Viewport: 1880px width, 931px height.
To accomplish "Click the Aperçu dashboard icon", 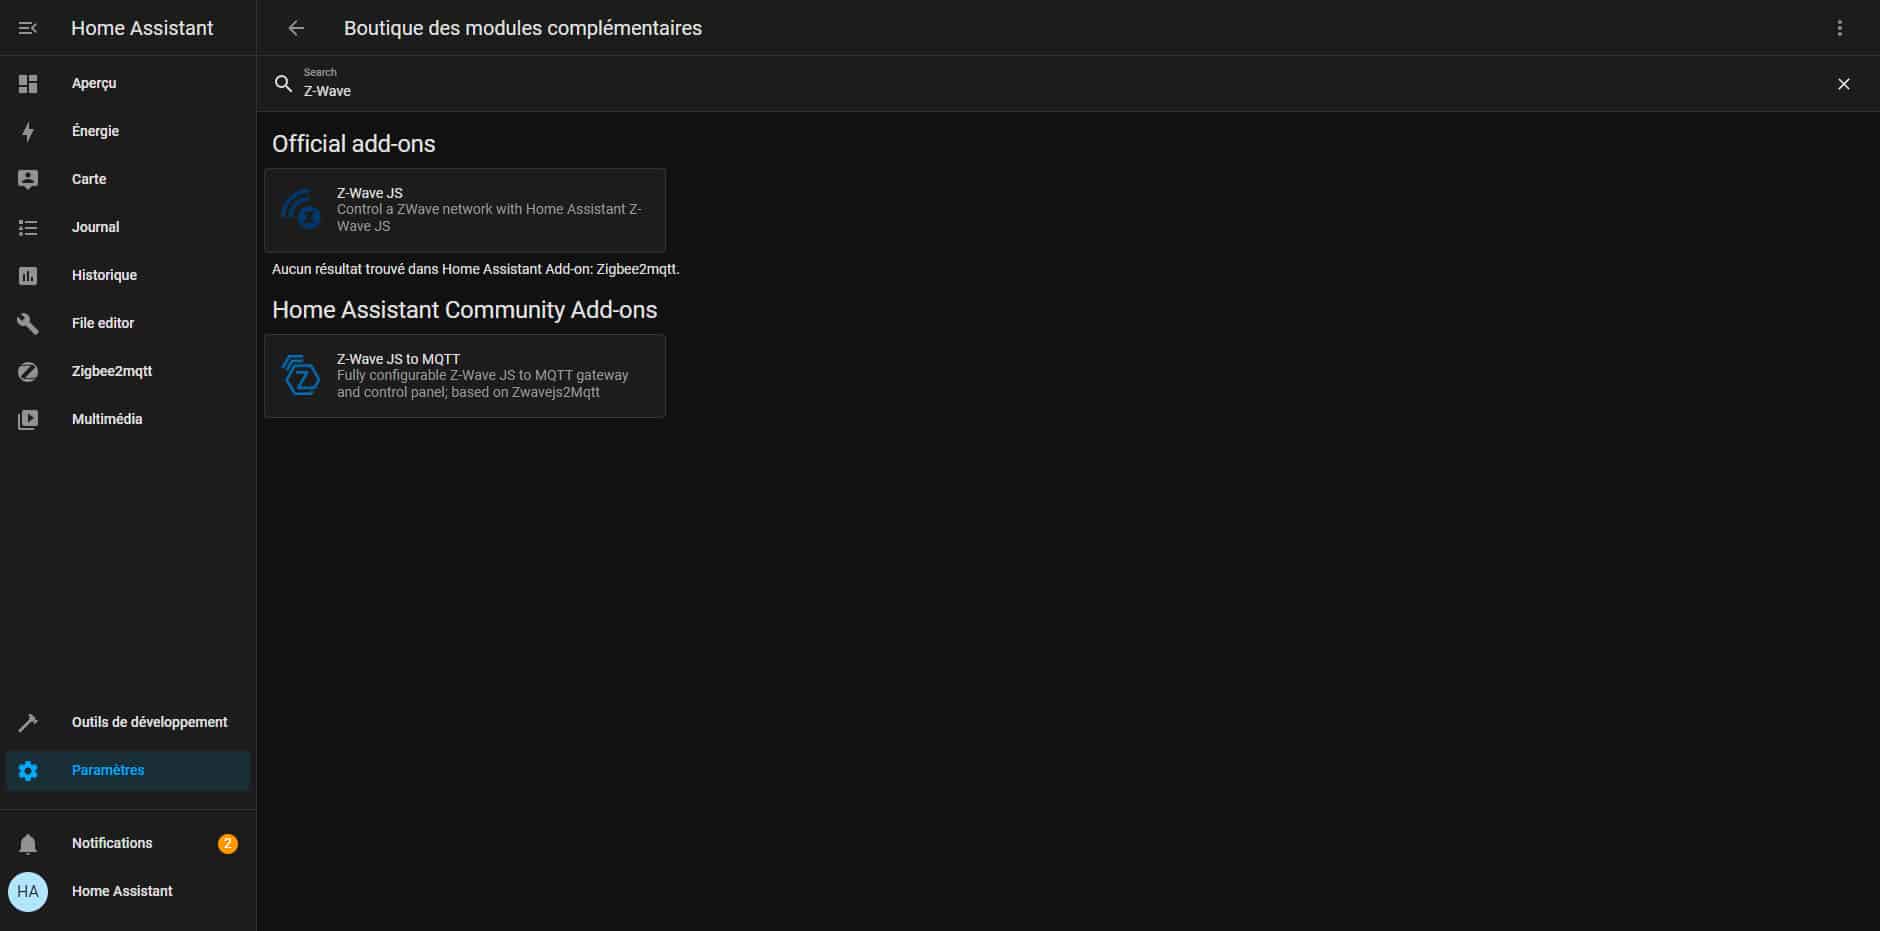I will (28, 84).
